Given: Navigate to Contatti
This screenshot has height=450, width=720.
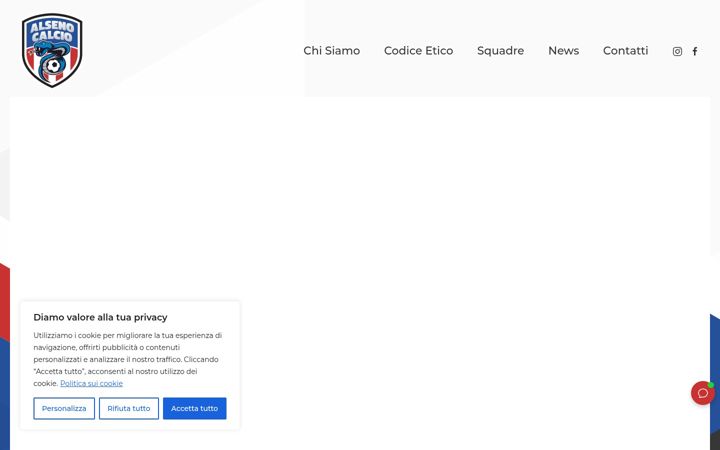Looking at the screenshot, I should pos(625,51).
